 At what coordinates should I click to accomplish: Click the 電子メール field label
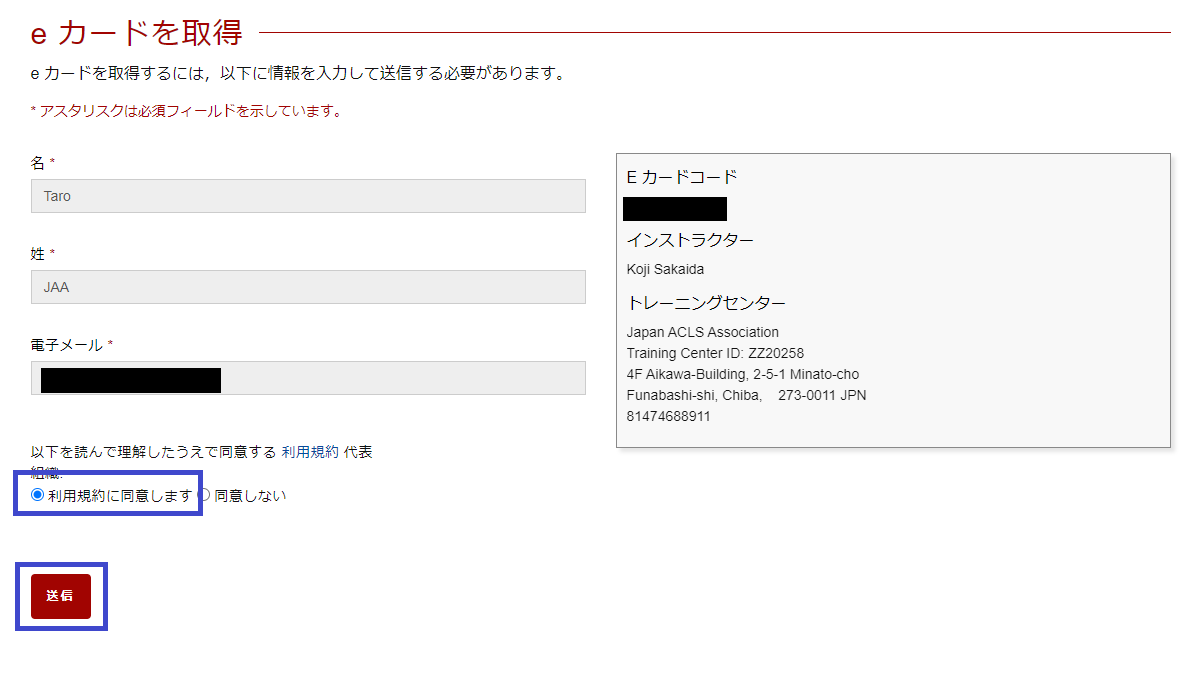click(x=66, y=345)
